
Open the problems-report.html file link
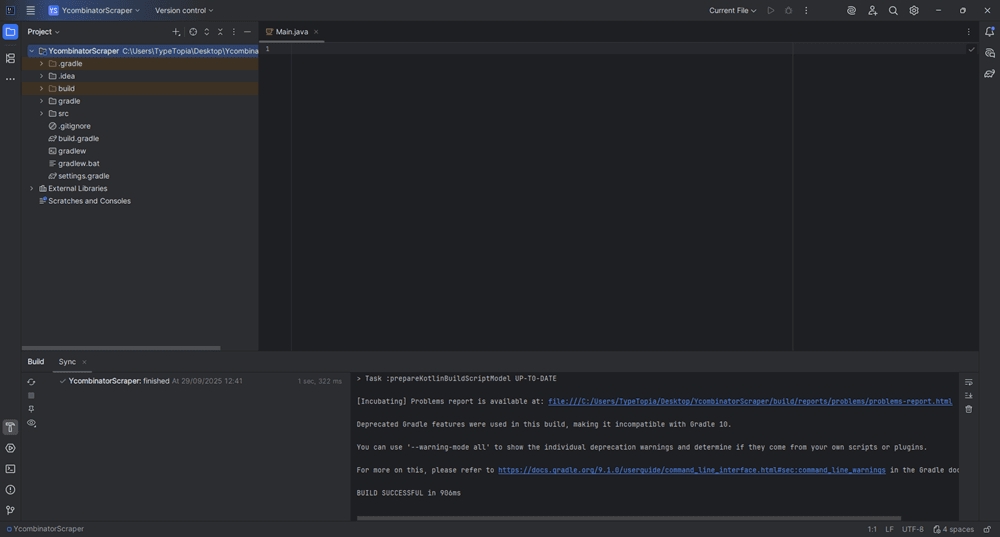pos(750,402)
